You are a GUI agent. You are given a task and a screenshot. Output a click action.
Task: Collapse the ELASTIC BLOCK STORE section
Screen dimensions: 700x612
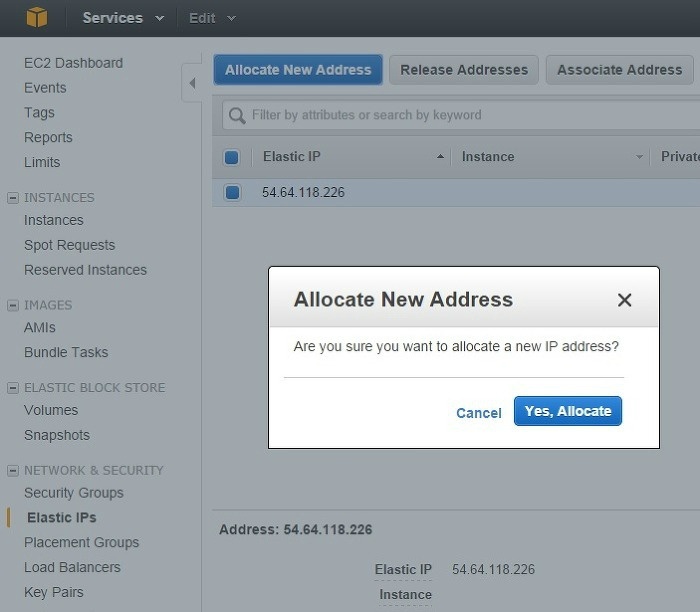point(13,388)
